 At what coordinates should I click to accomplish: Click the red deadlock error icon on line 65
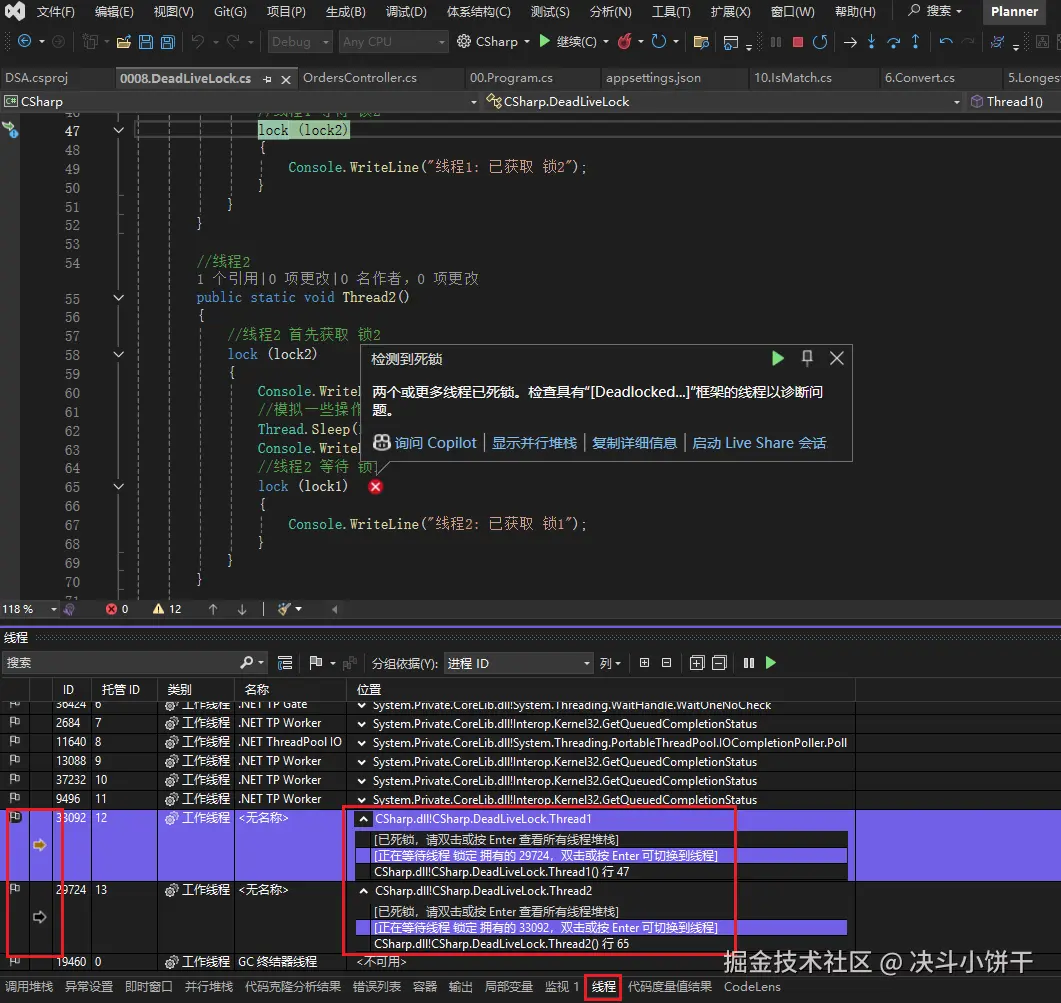[x=375, y=487]
